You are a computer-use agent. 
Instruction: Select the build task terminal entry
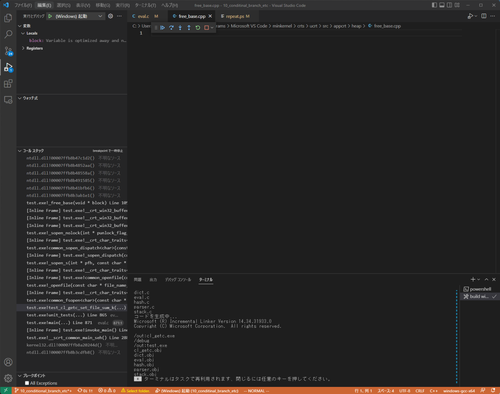479,296
